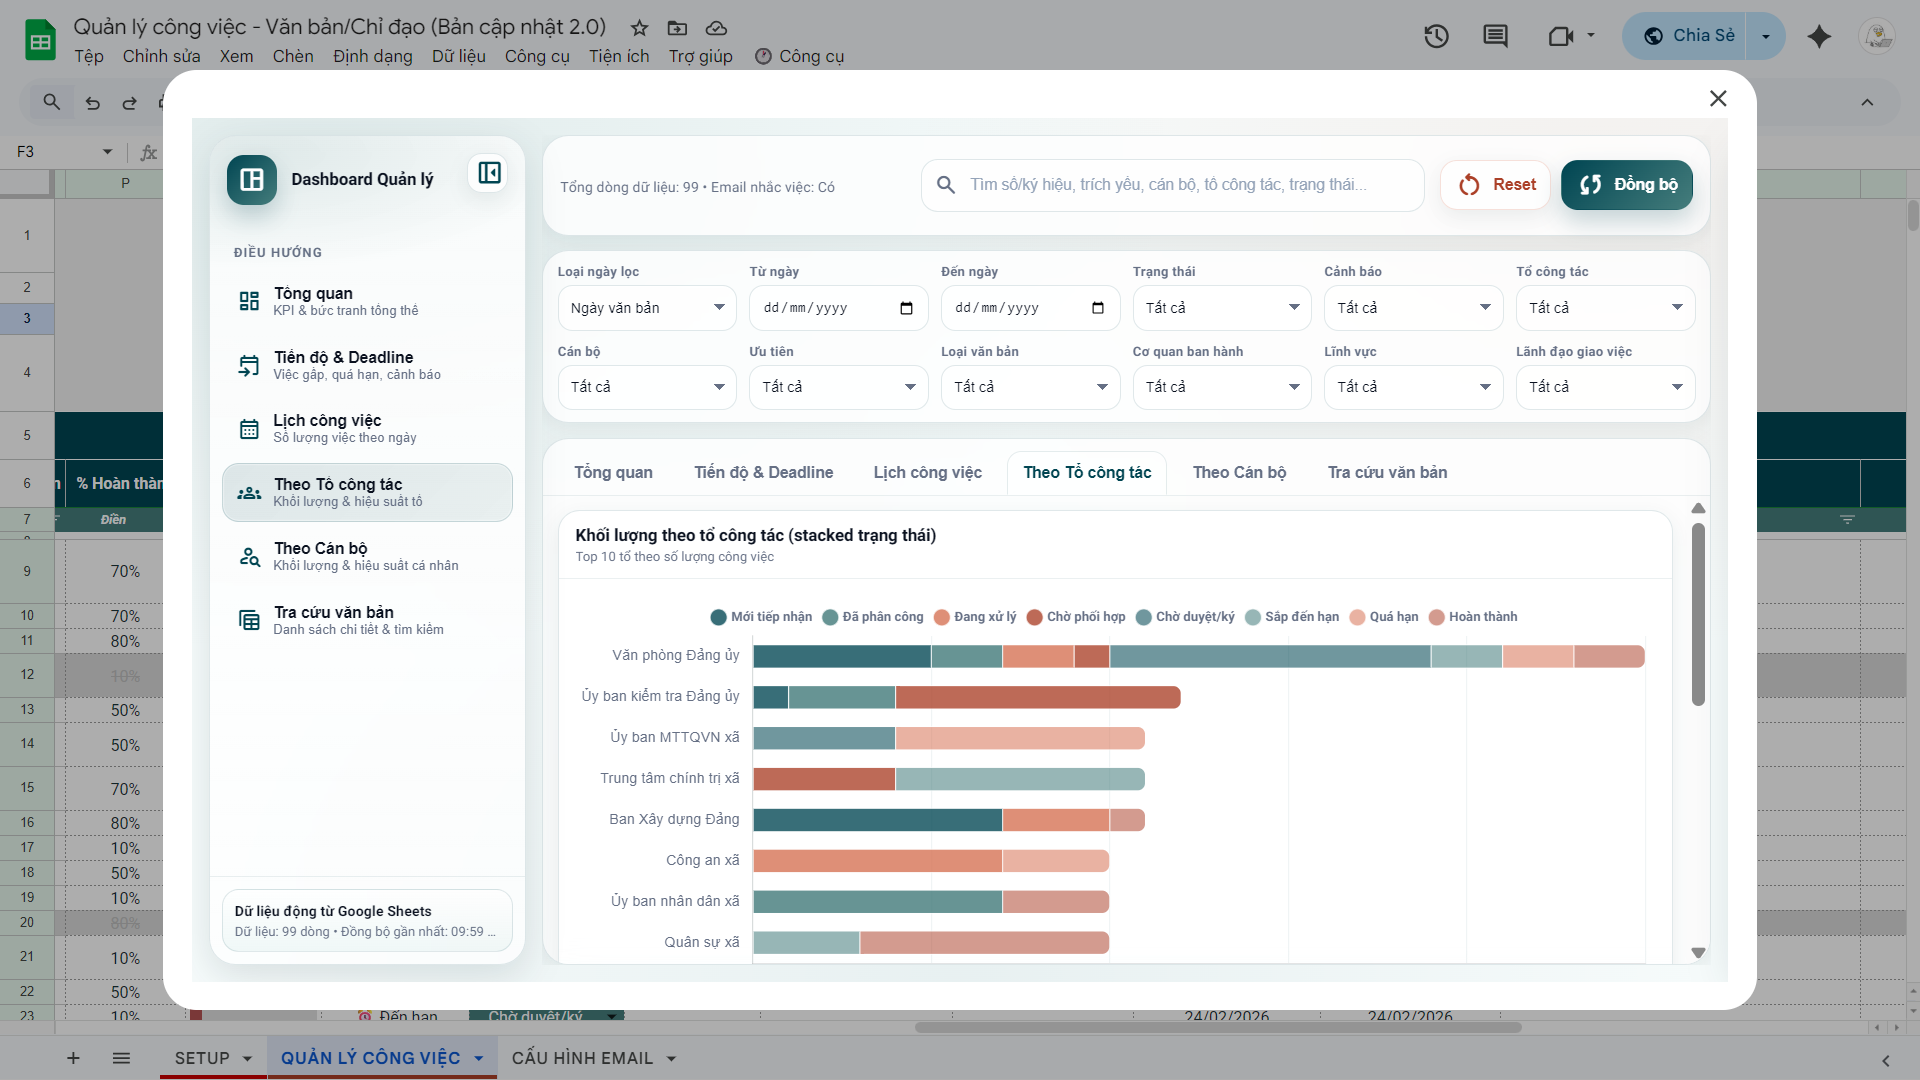Collapse the dashboard sidebar panel icon
The height and width of the screenshot is (1080, 1920).
pyautogui.click(x=489, y=173)
